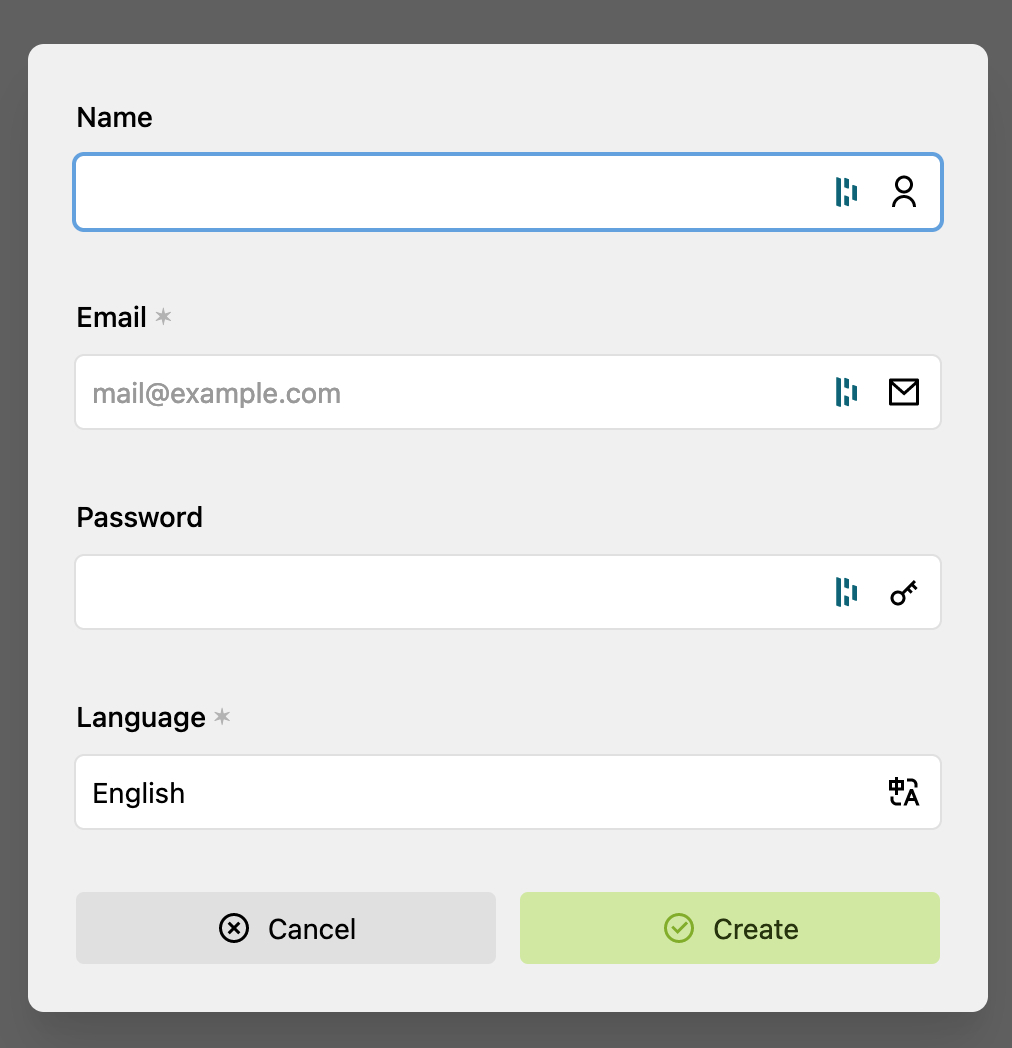Viewport: 1012px width, 1048px height.
Task: Click the envelope icon in Email field
Action: (x=904, y=392)
